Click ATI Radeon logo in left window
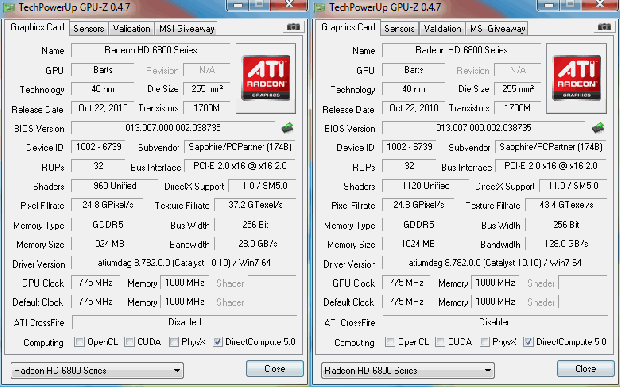This screenshot has height=387, width=620. point(265,78)
